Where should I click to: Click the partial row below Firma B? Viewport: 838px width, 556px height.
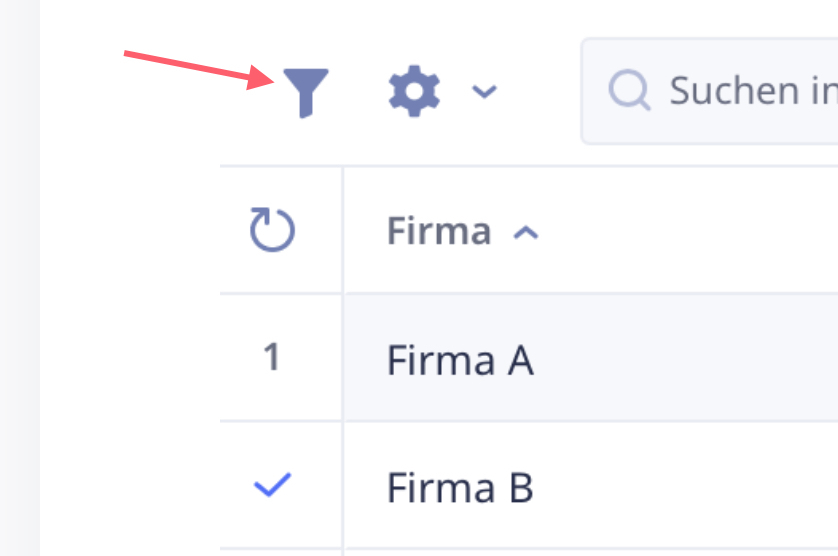[x=591, y=553]
